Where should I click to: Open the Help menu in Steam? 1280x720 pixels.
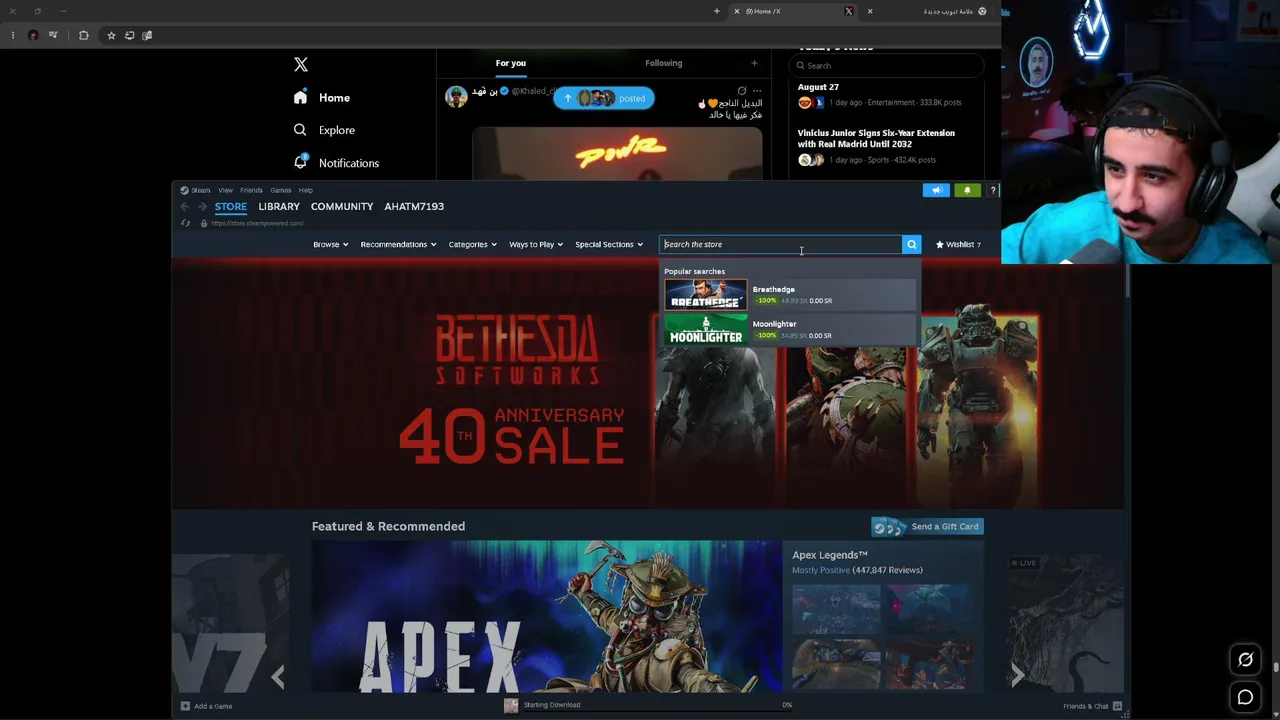(x=305, y=190)
